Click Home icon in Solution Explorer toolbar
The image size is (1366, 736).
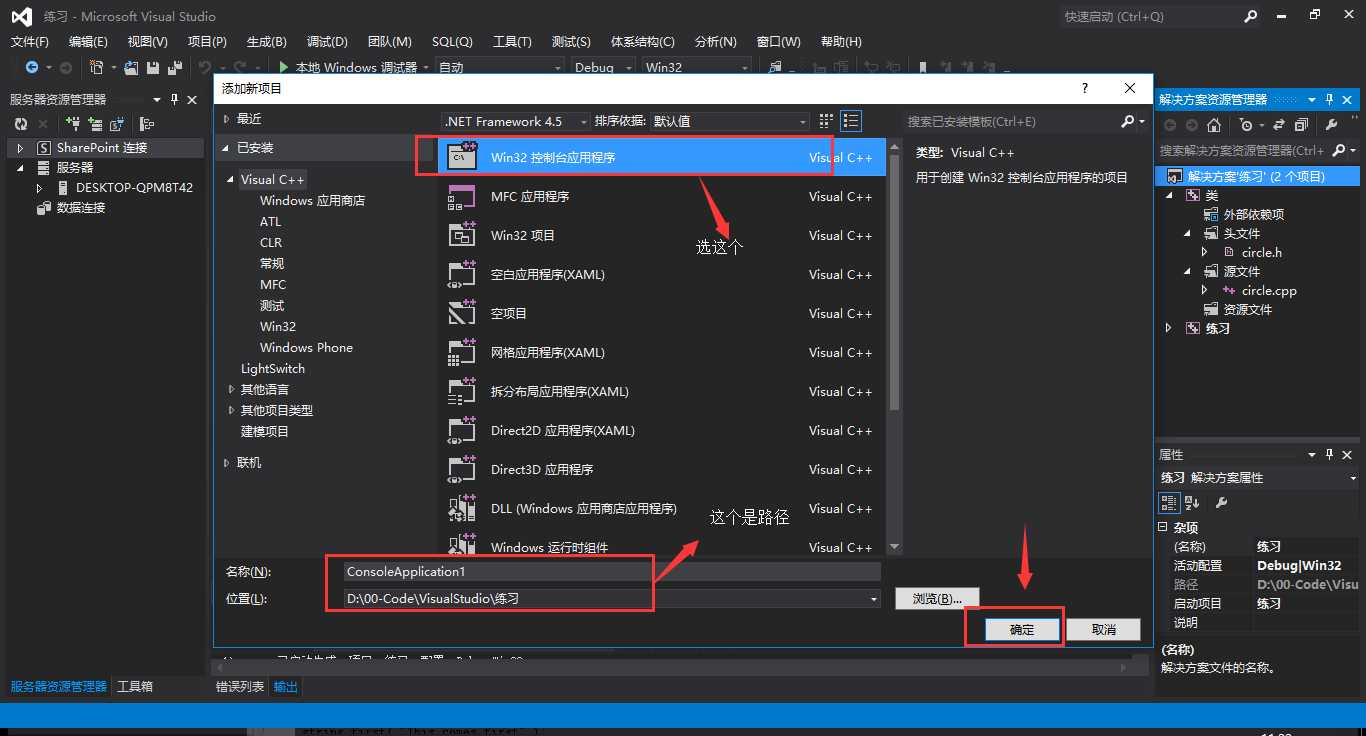[x=1213, y=125]
